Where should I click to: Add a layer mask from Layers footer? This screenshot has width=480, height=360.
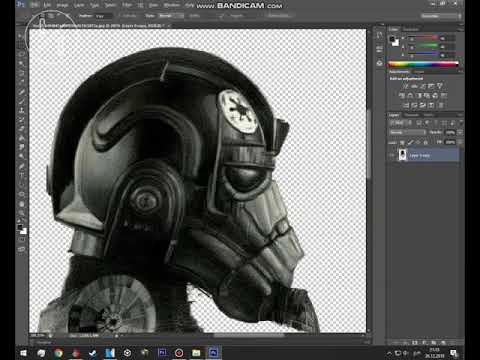coord(415,342)
